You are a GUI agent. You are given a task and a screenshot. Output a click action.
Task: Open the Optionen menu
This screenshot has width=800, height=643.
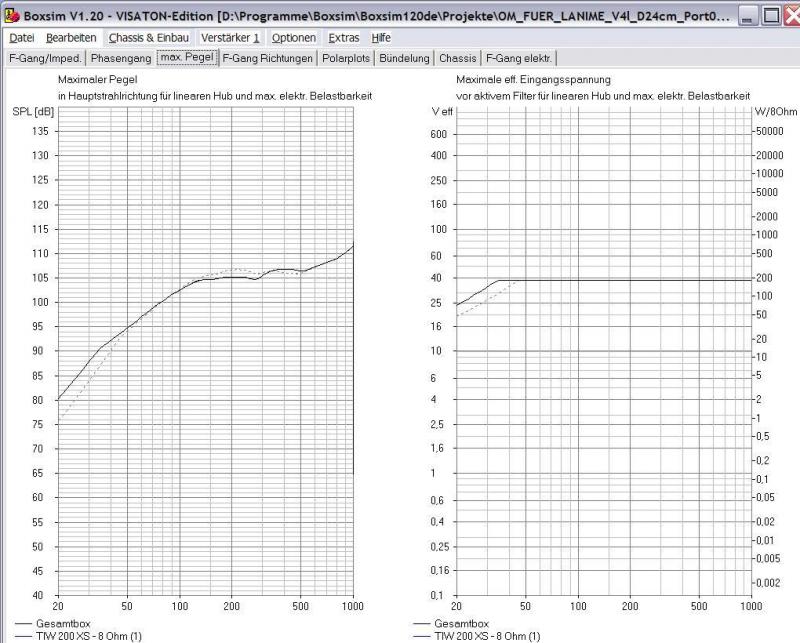(293, 38)
